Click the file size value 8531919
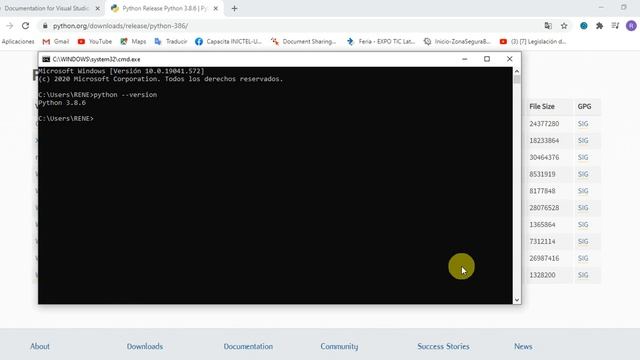This screenshot has width=640, height=360. point(542,174)
